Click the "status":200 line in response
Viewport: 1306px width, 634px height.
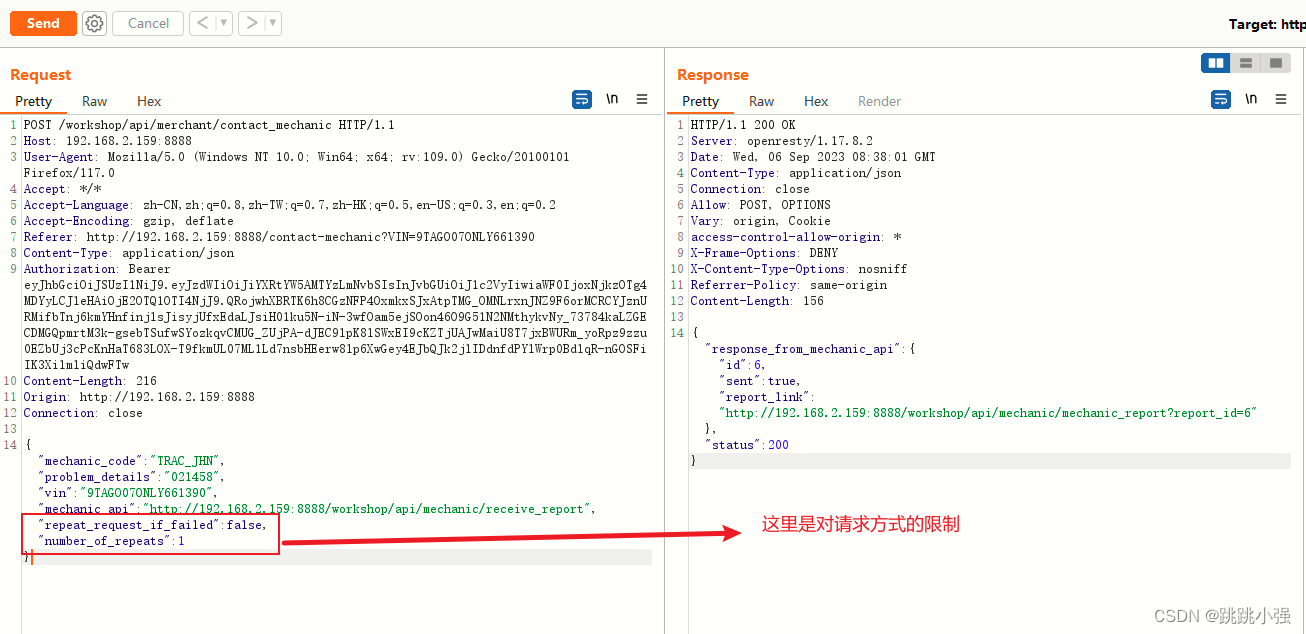pos(747,445)
